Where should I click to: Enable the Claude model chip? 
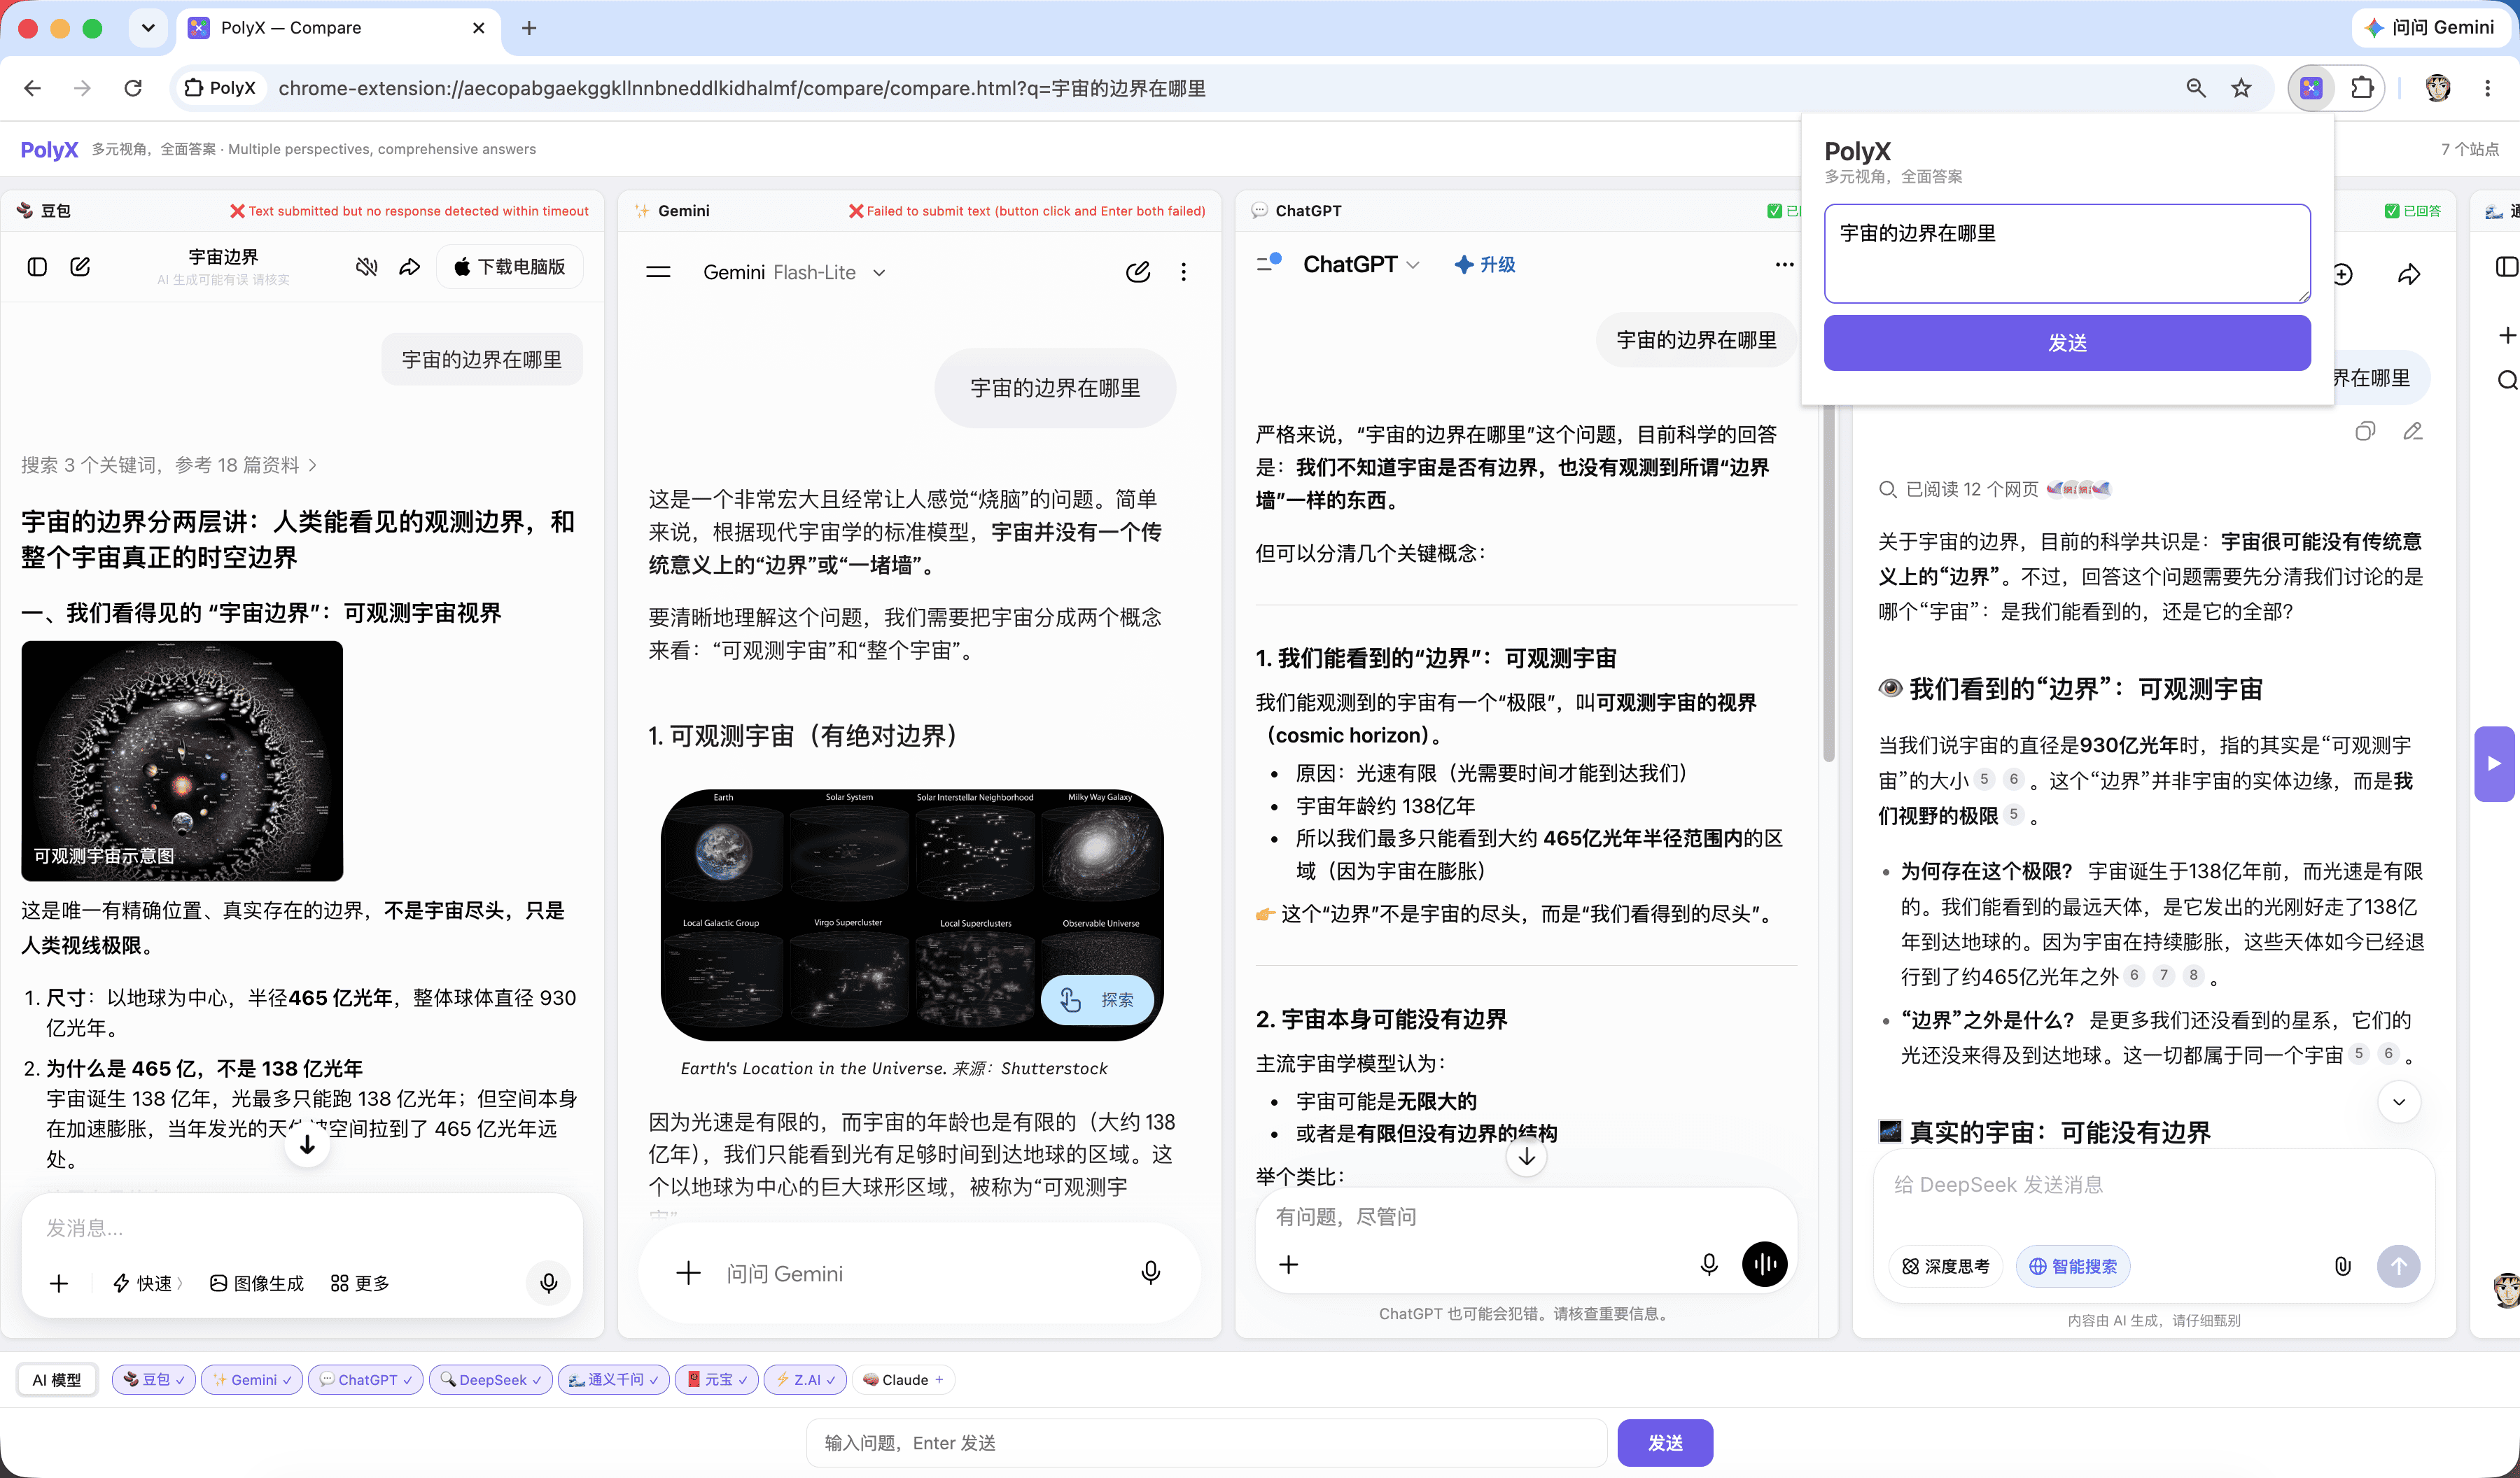coord(903,1380)
